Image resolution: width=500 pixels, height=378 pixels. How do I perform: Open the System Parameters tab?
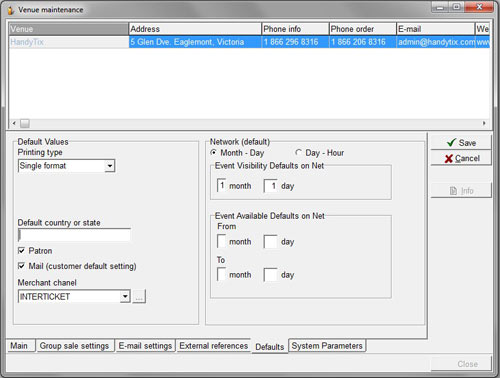coord(327,346)
